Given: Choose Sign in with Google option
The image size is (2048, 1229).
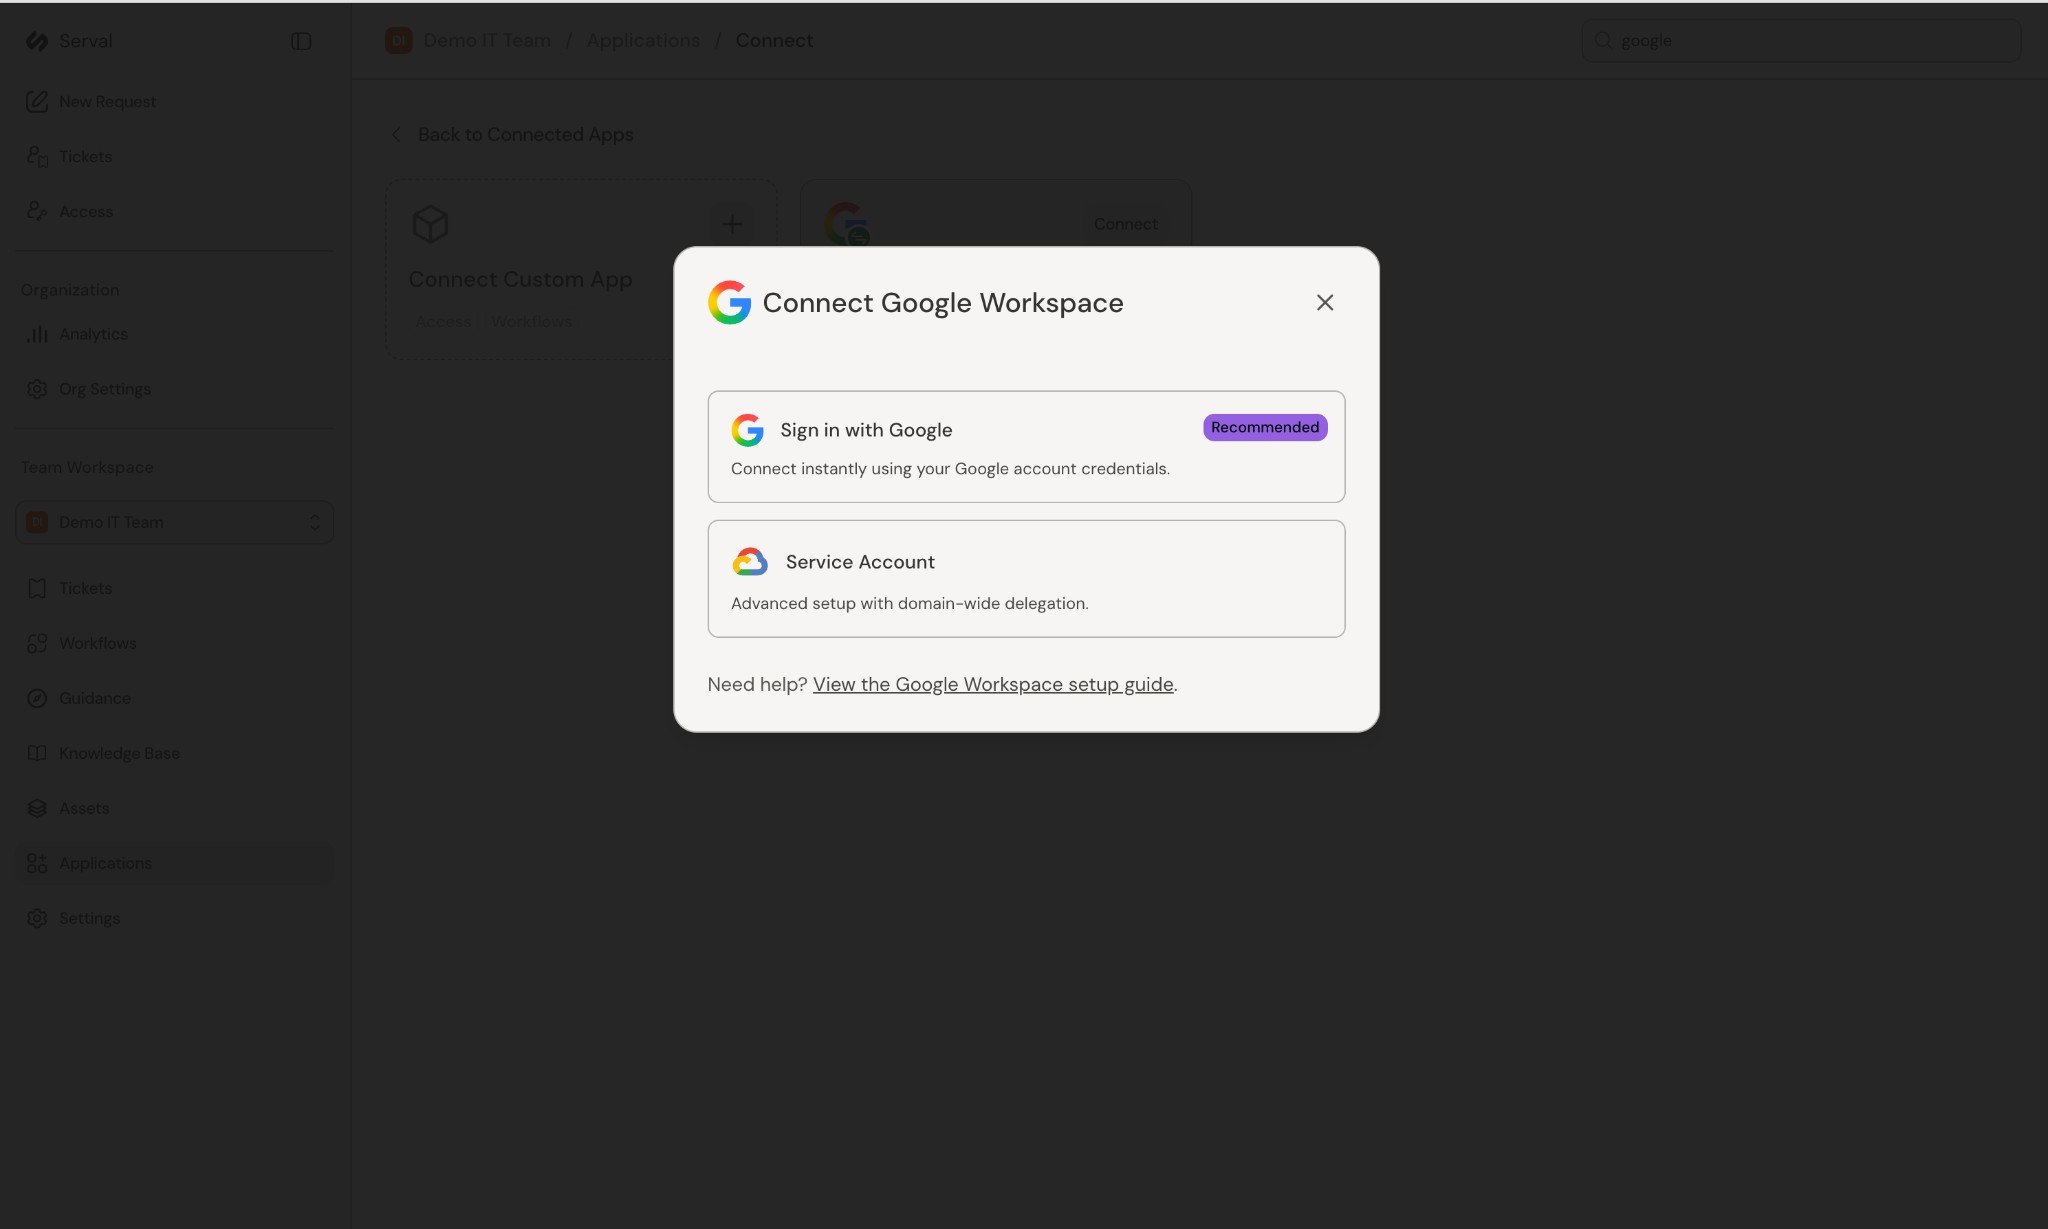Looking at the screenshot, I should [1026, 446].
